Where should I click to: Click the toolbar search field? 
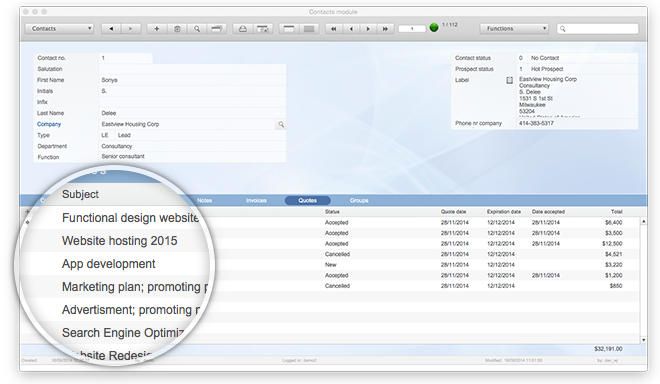pyautogui.click(x=598, y=29)
